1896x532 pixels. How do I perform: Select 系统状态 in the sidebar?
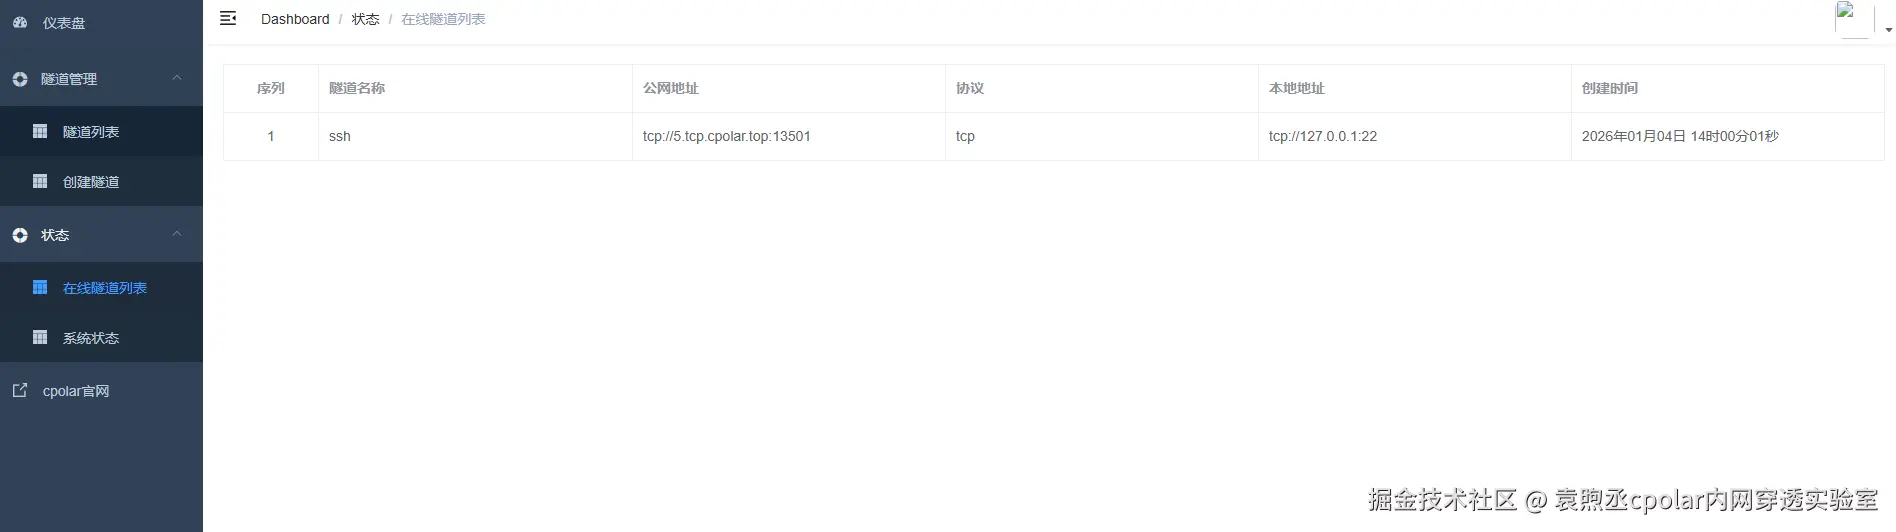pyautogui.click(x=91, y=338)
